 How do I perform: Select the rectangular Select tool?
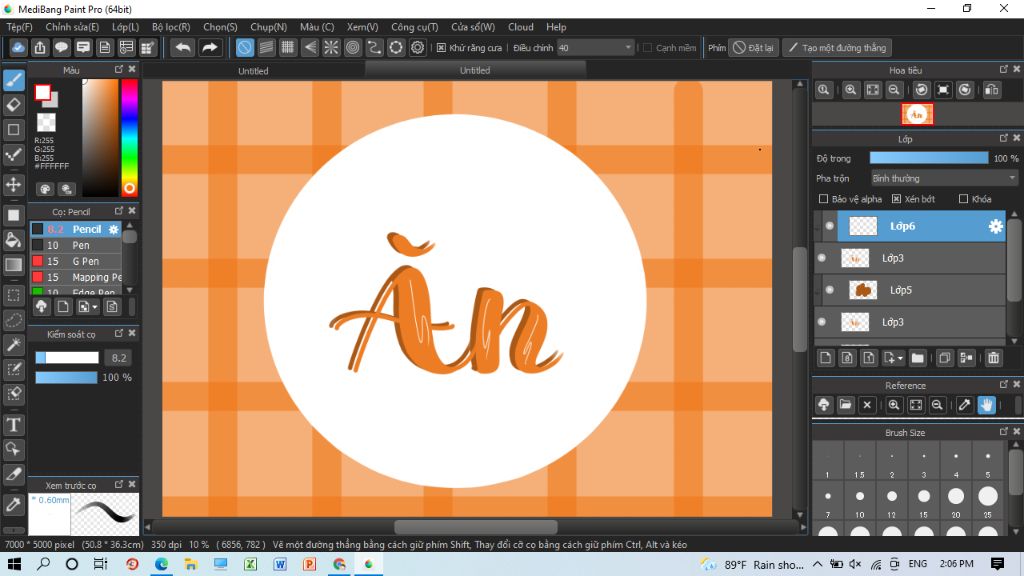[14, 295]
